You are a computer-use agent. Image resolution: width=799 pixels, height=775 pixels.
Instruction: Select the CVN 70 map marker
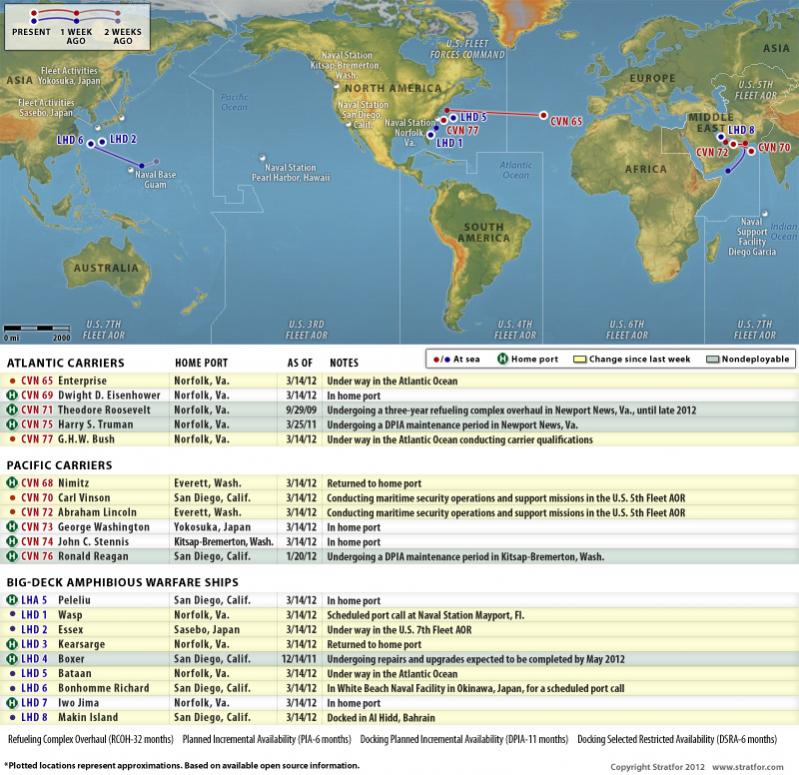point(752,151)
